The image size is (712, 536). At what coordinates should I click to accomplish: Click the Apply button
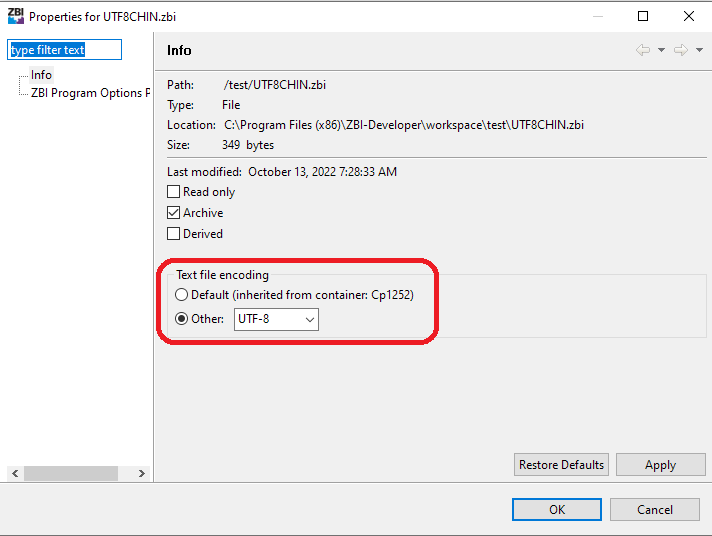[660, 465]
